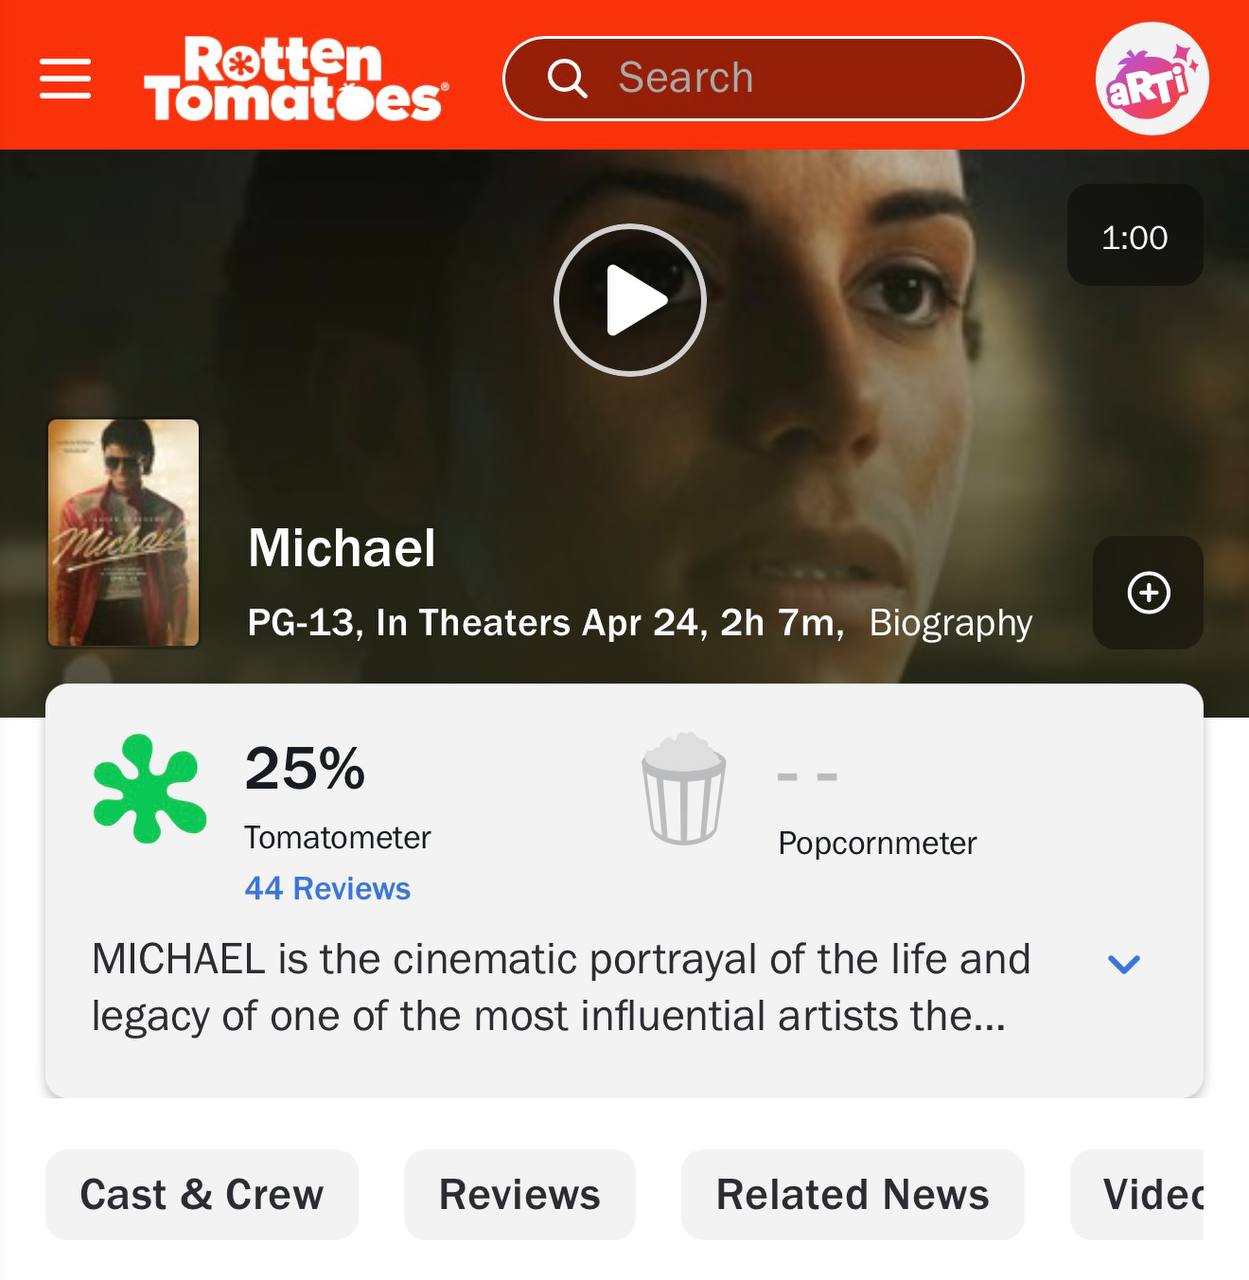Click the search magnifier icon
This screenshot has height=1280, width=1249.
coord(567,78)
